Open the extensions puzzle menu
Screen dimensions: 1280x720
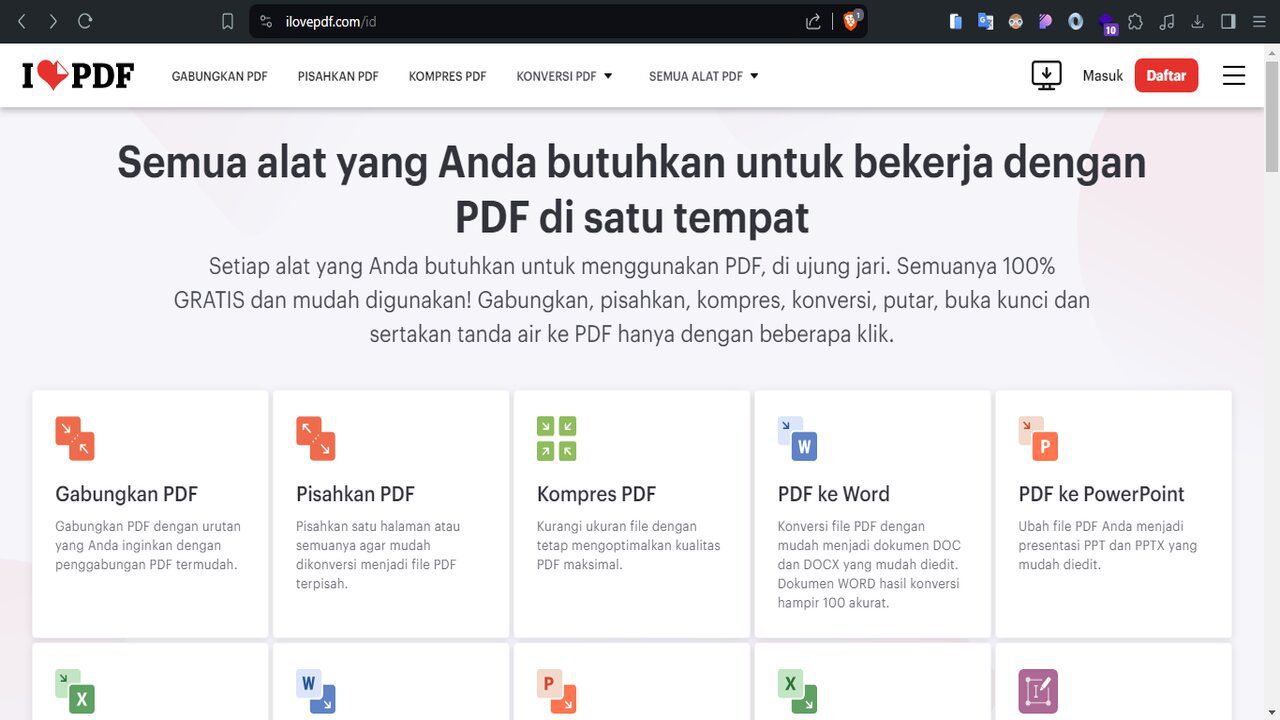pos(1135,21)
